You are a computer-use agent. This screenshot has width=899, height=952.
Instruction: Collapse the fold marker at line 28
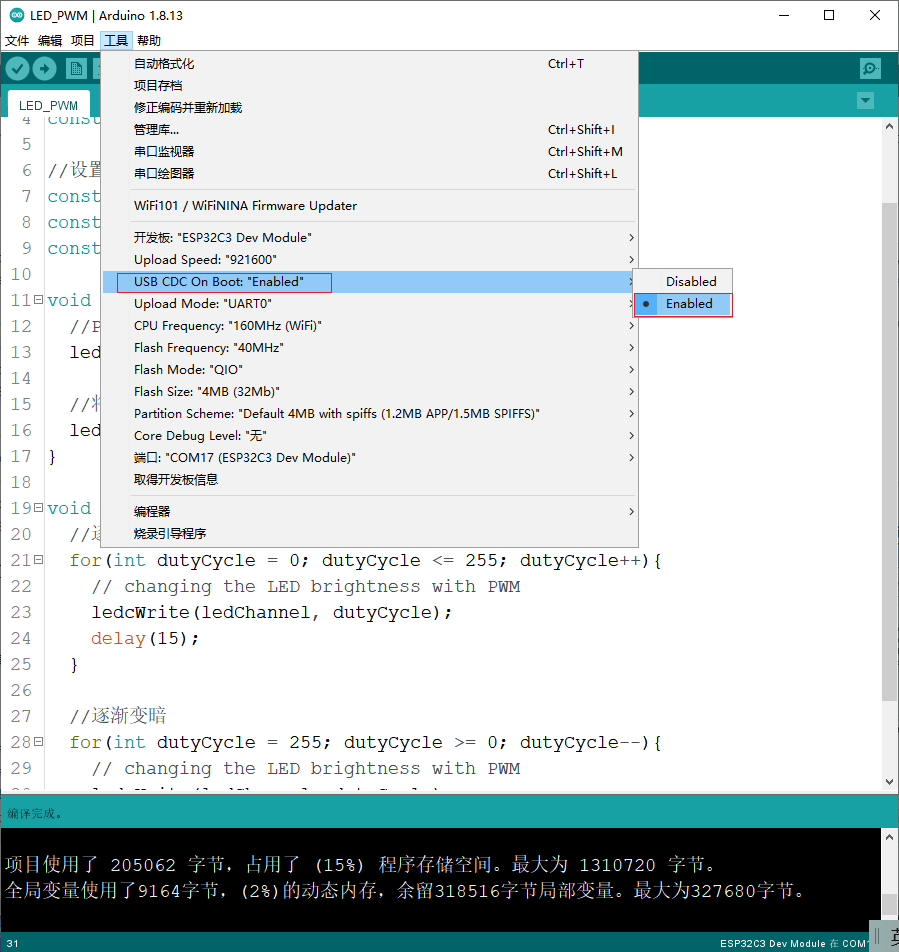pyautogui.click(x=38, y=741)
